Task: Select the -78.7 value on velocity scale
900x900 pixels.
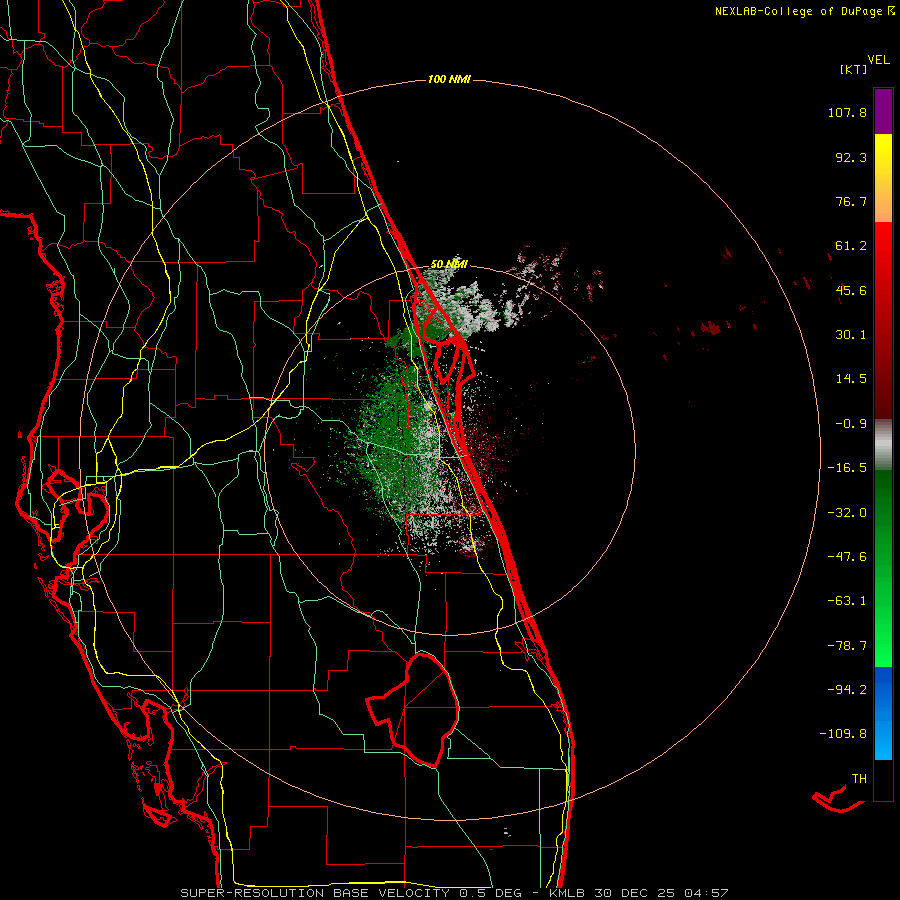Action: [x=847, y=646]
